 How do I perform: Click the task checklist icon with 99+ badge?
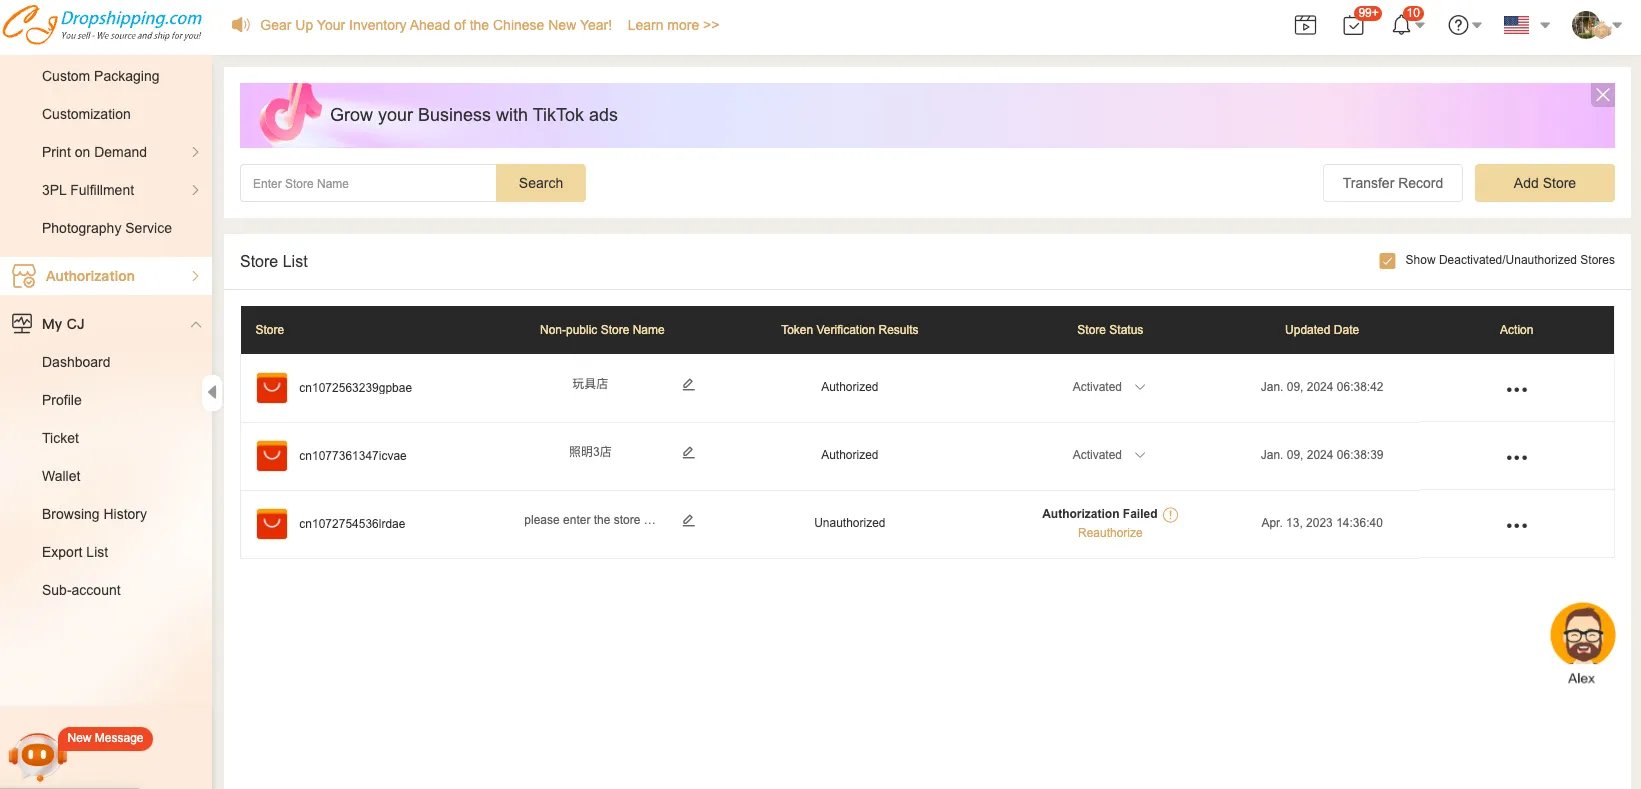pos(1354,25)
